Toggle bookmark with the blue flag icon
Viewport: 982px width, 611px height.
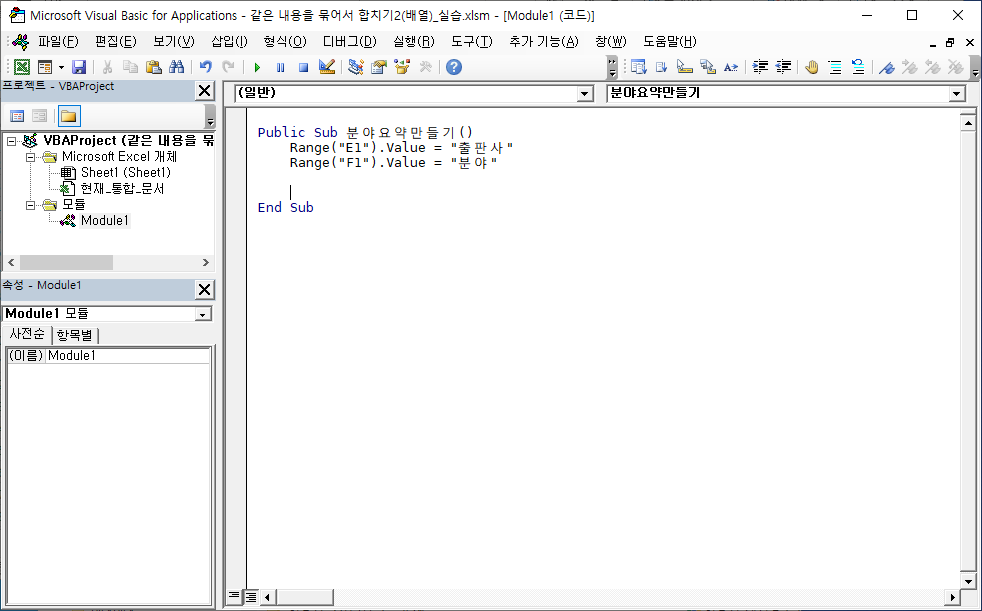click(886, 67)
